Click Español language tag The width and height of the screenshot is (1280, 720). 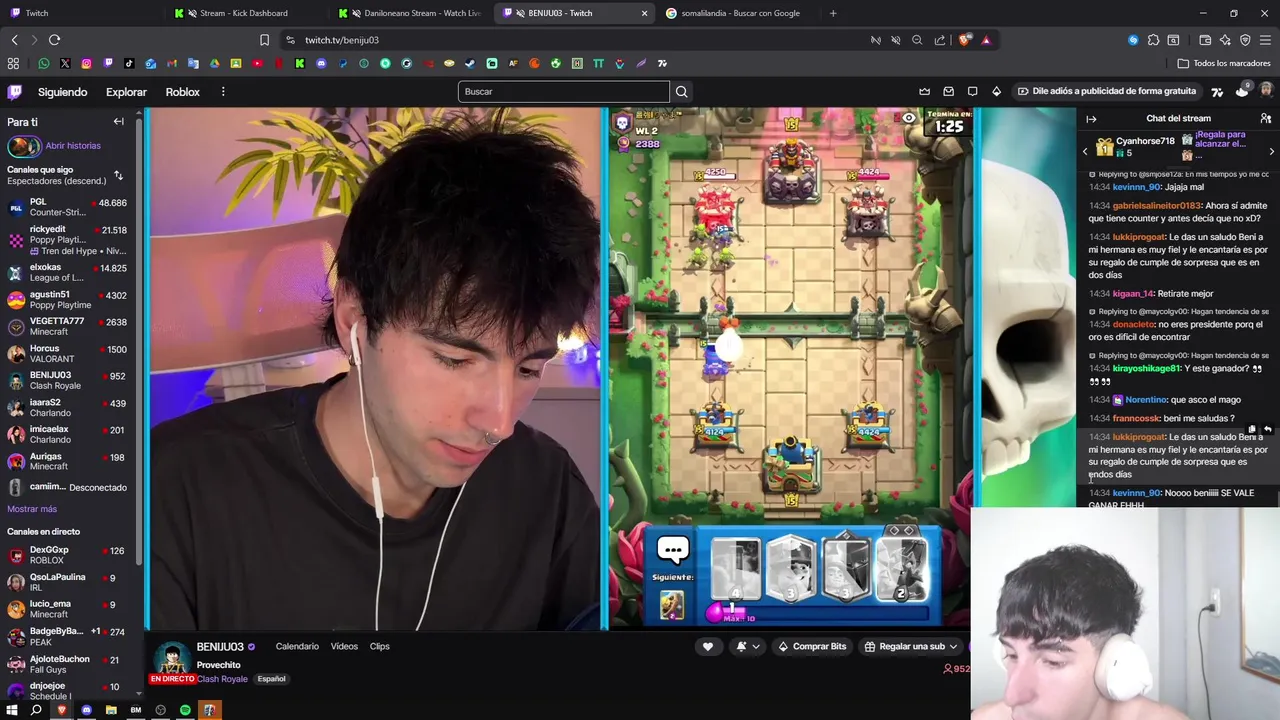[271, 679]
